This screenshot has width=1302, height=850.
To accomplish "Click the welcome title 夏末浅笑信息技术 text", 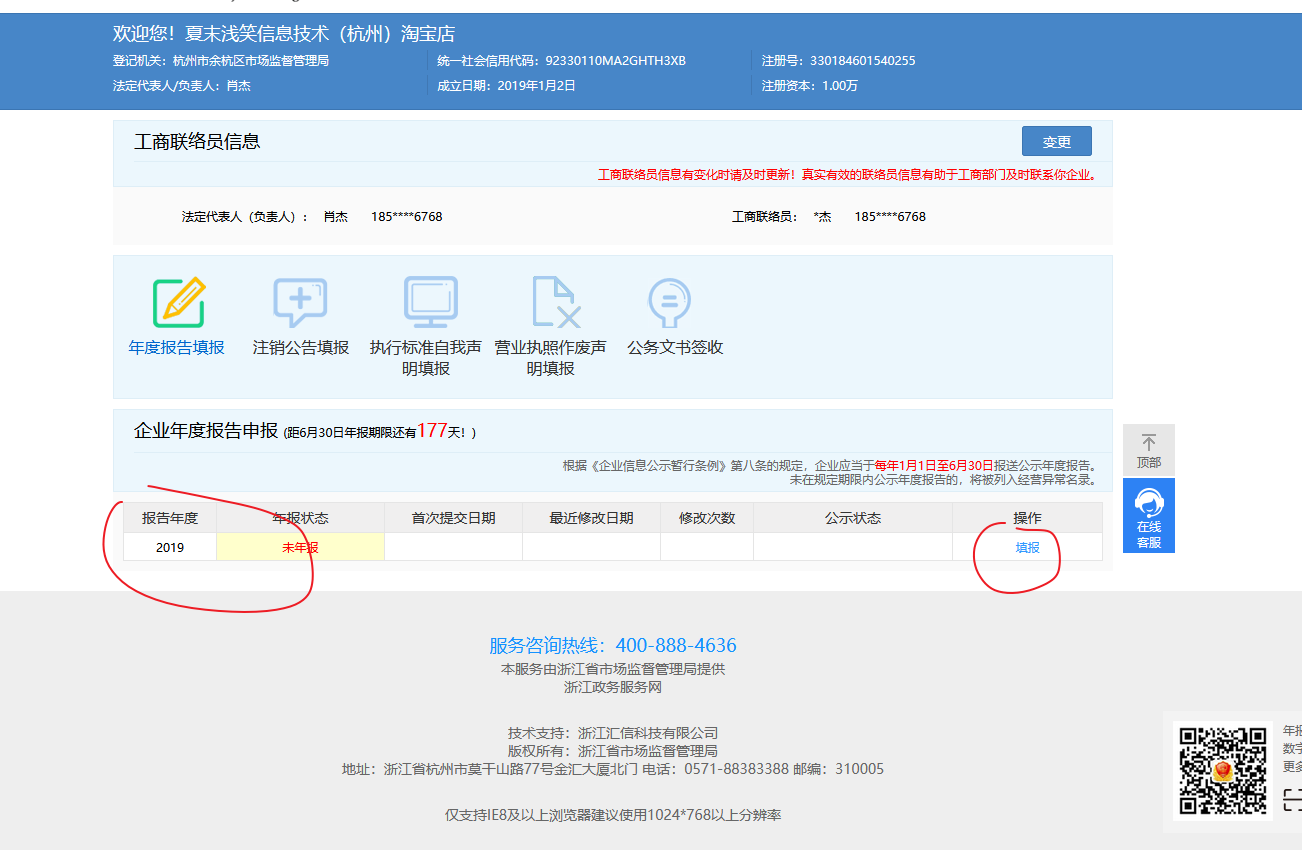I will pyautogui.click(x=284, y=34).
